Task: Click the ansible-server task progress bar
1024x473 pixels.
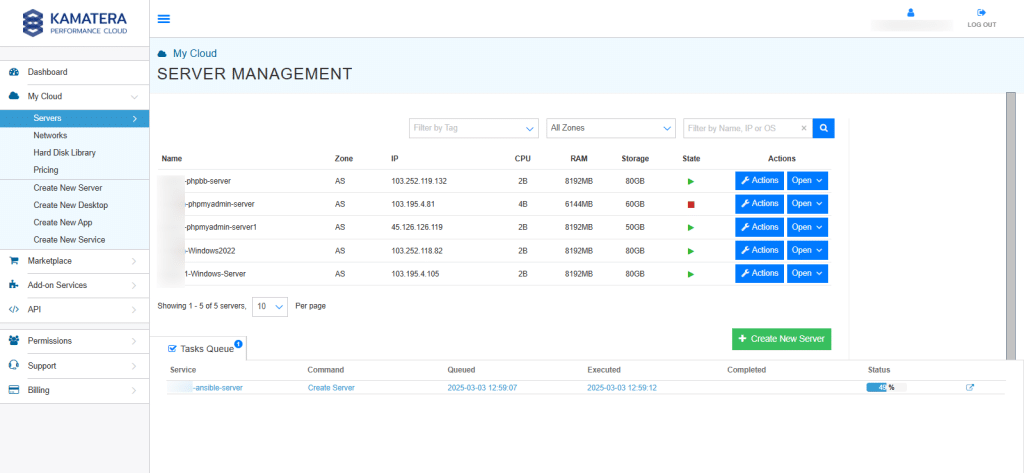Action: pos(886,387)
